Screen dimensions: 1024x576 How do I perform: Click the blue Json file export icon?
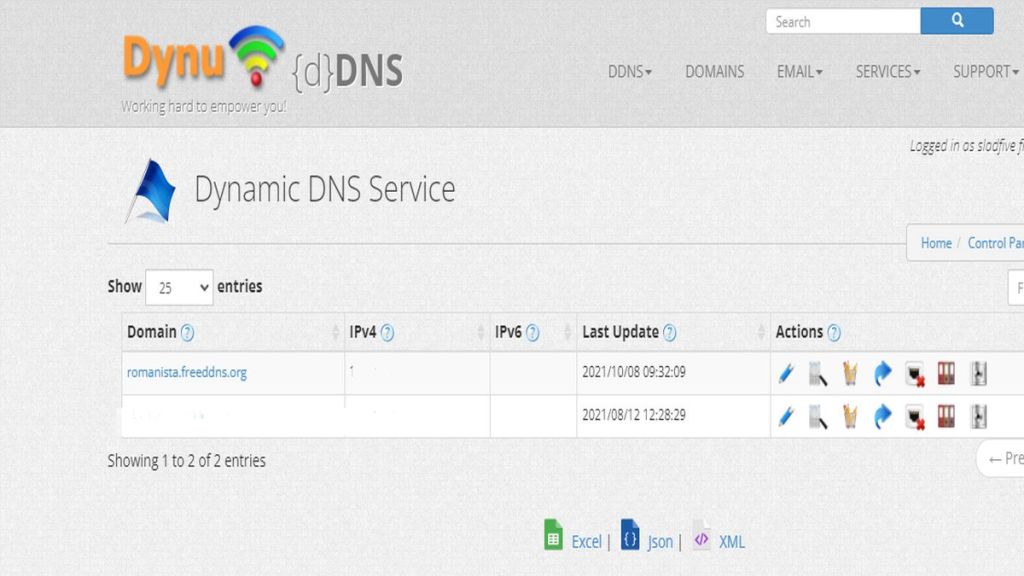(630, 535)
